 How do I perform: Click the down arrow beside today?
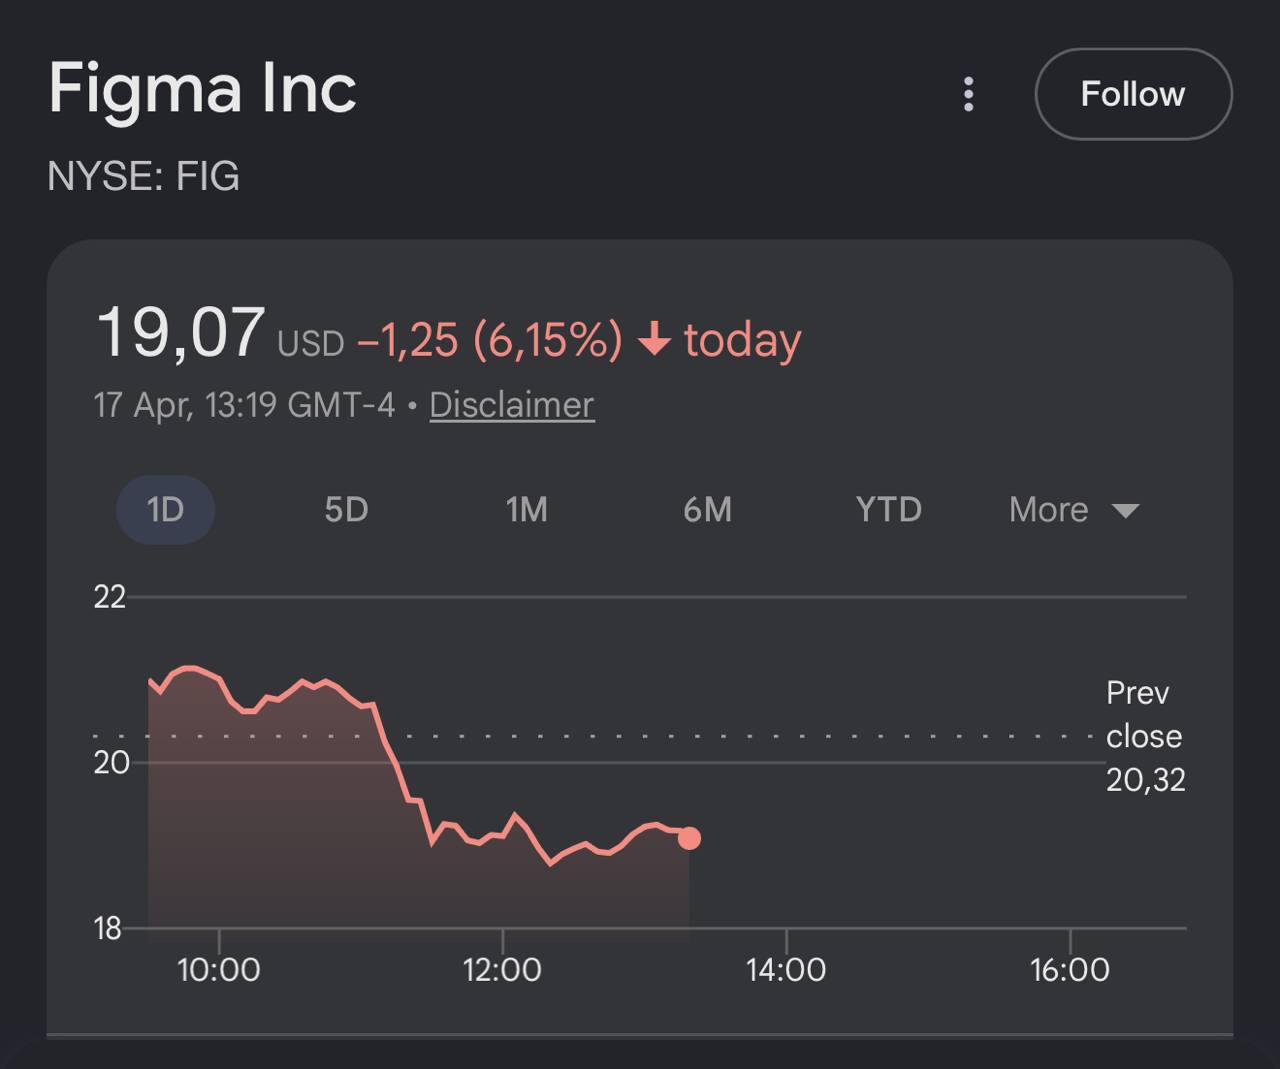point(654,339)
